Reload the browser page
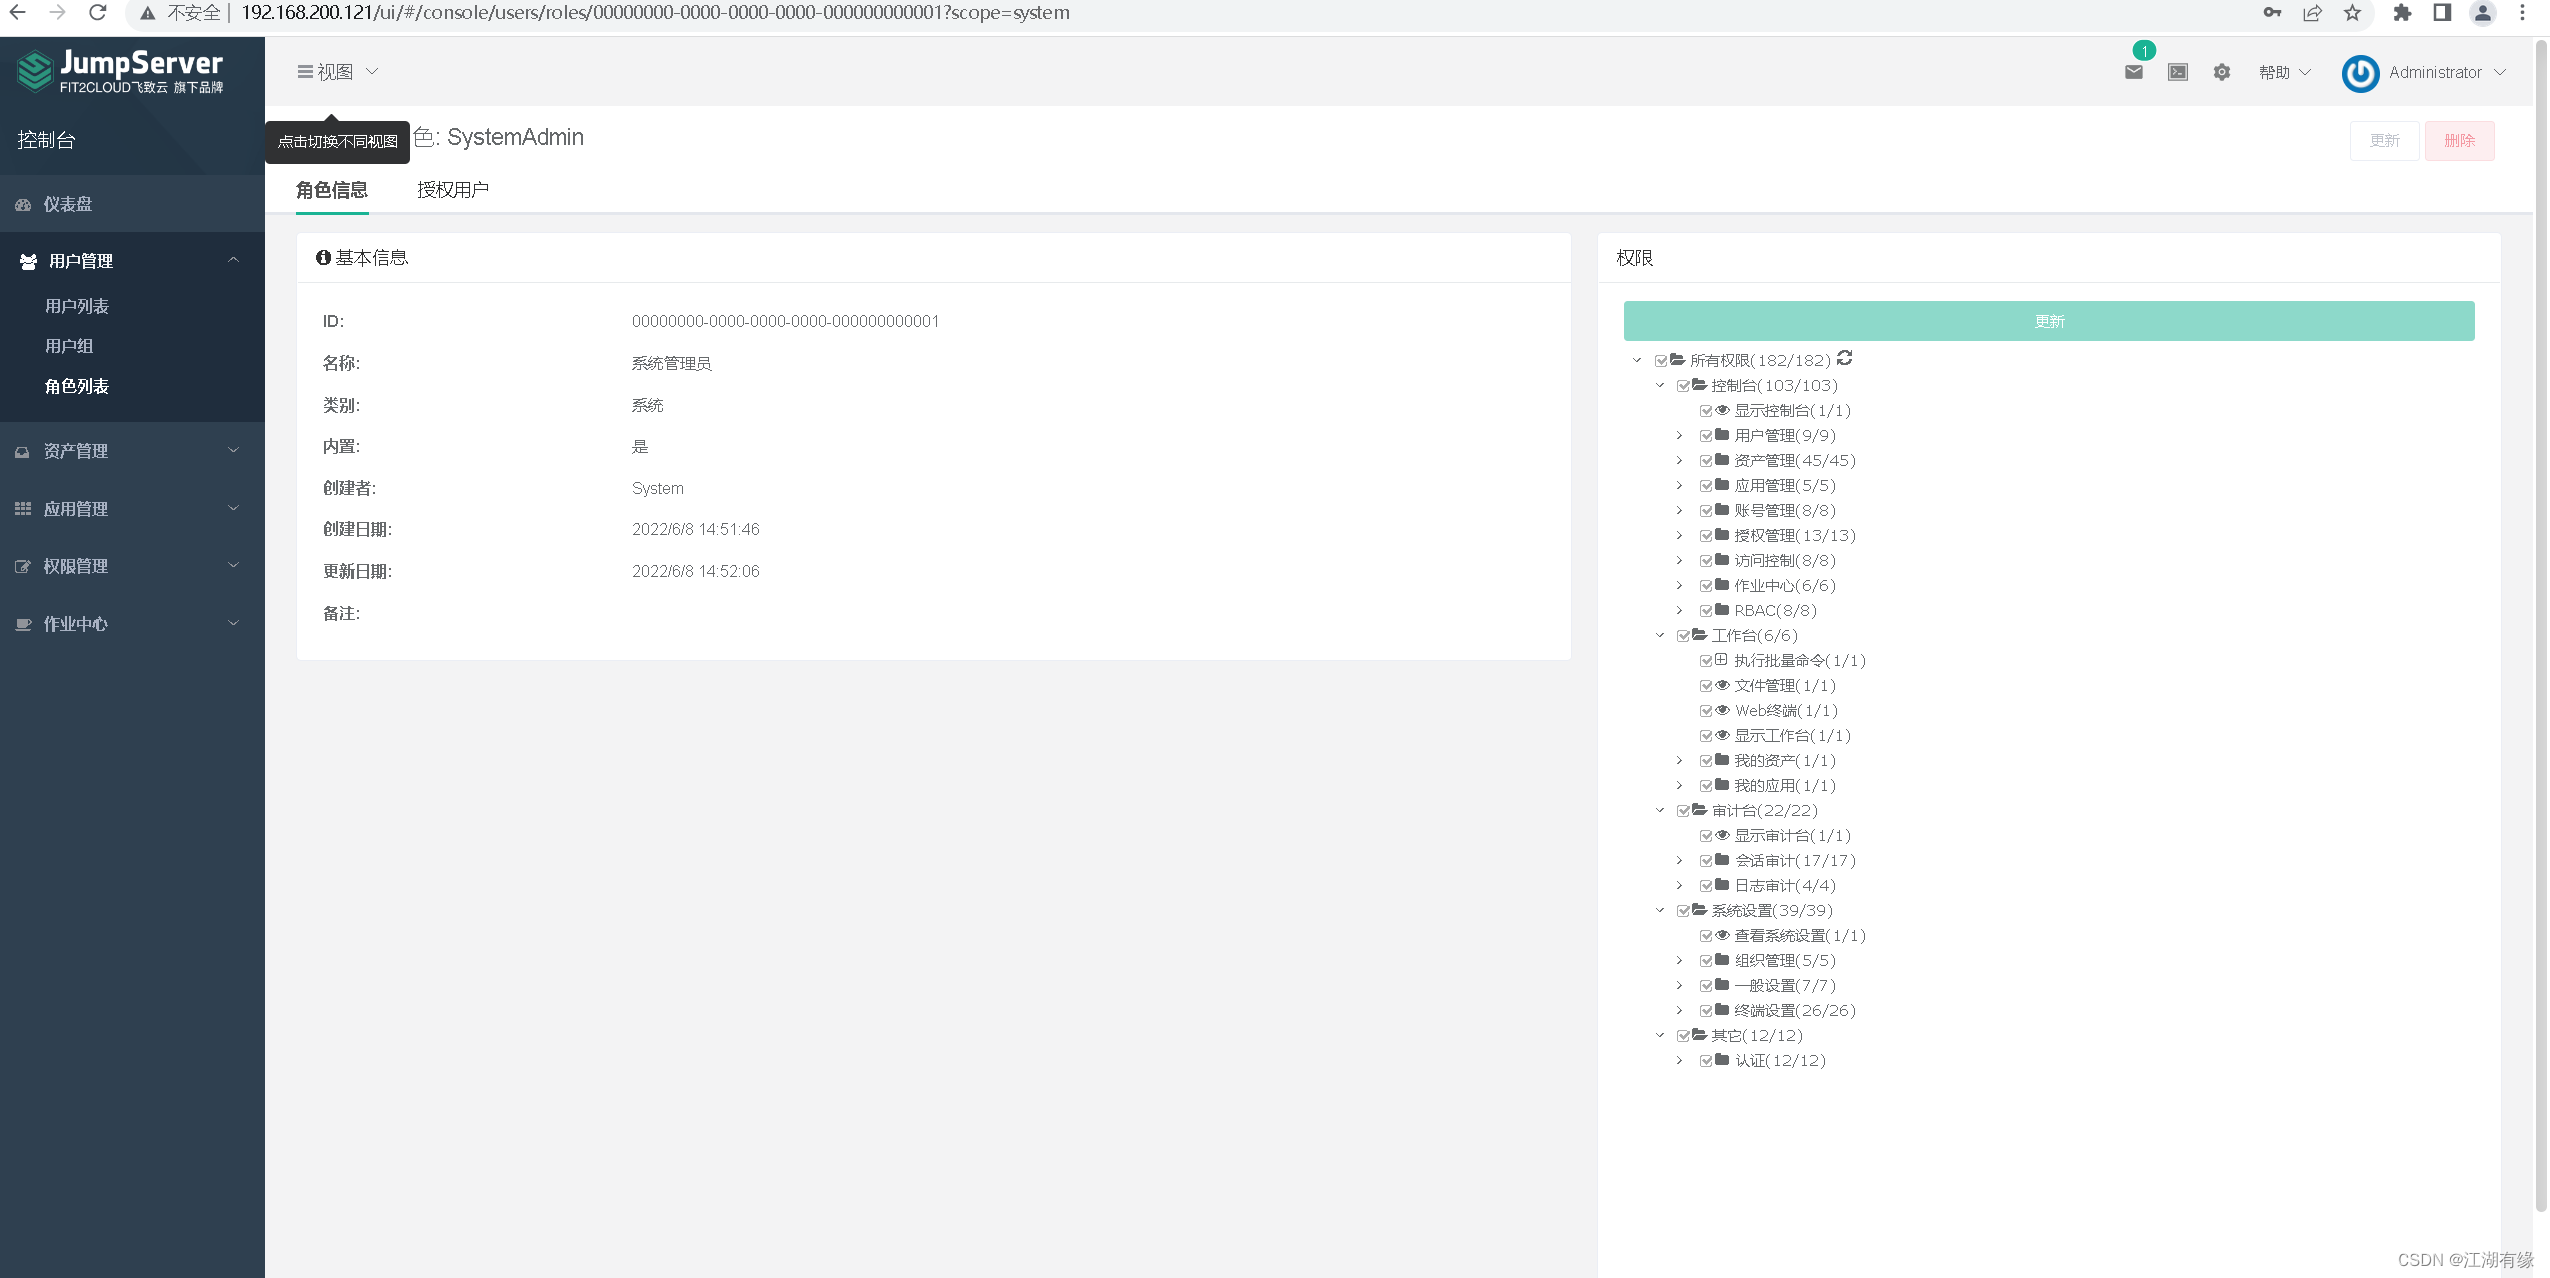 click(97, 13)
